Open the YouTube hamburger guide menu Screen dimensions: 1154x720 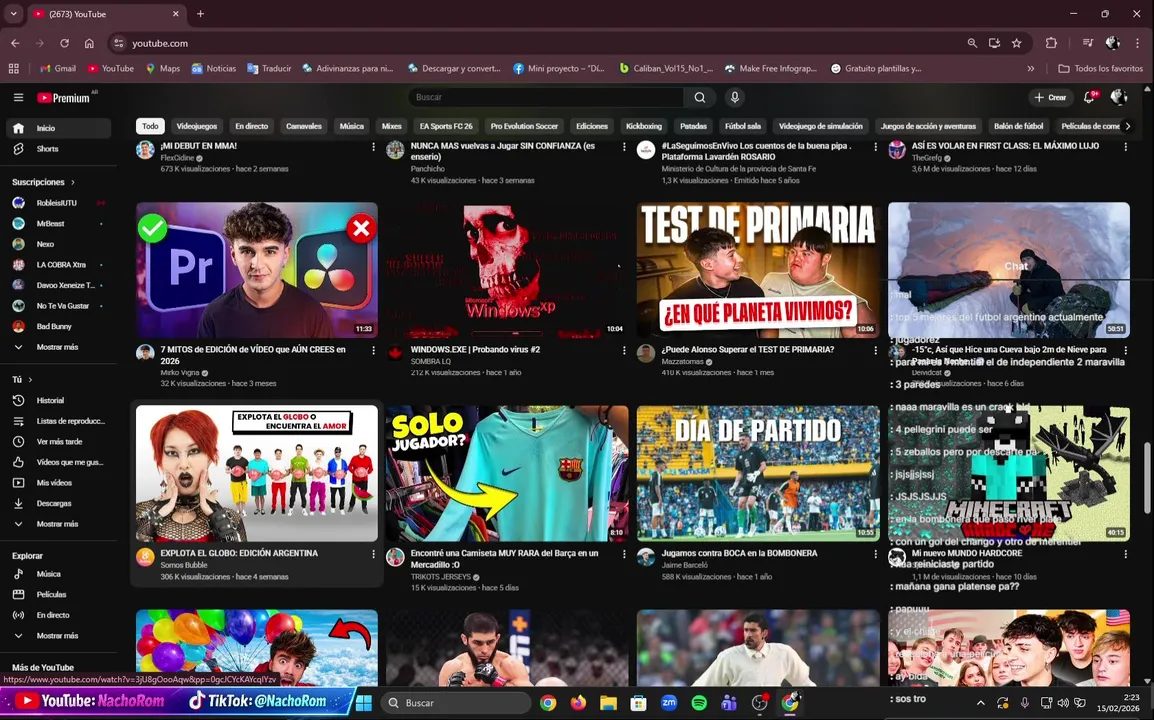18,97
